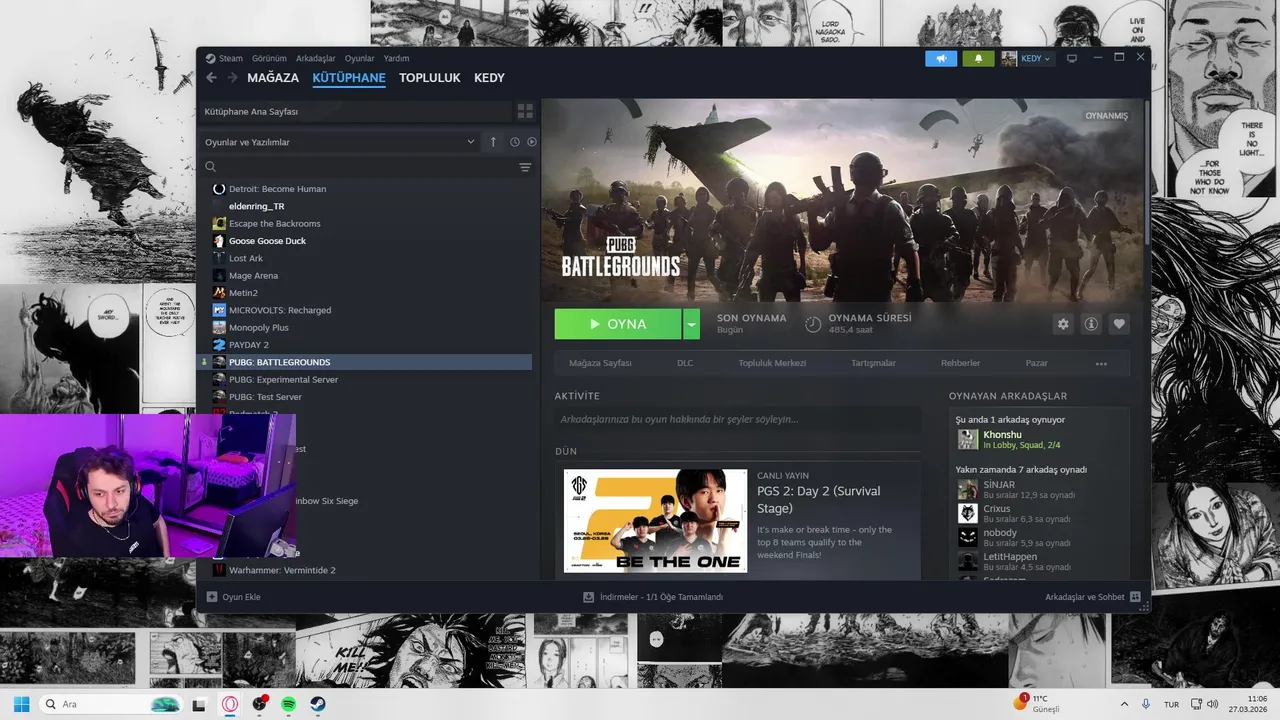Click the downloads icon in the footer
The height and width of the screenshot is (720, 1280).
[589, 597]
